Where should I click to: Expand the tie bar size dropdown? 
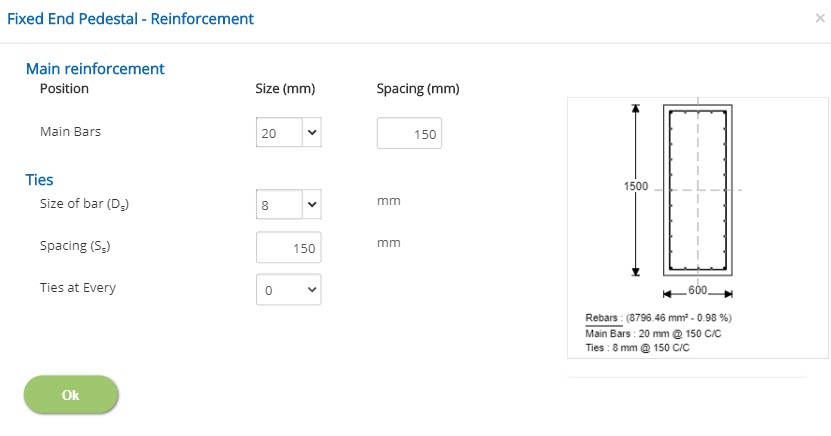click(x=289, y=204)
